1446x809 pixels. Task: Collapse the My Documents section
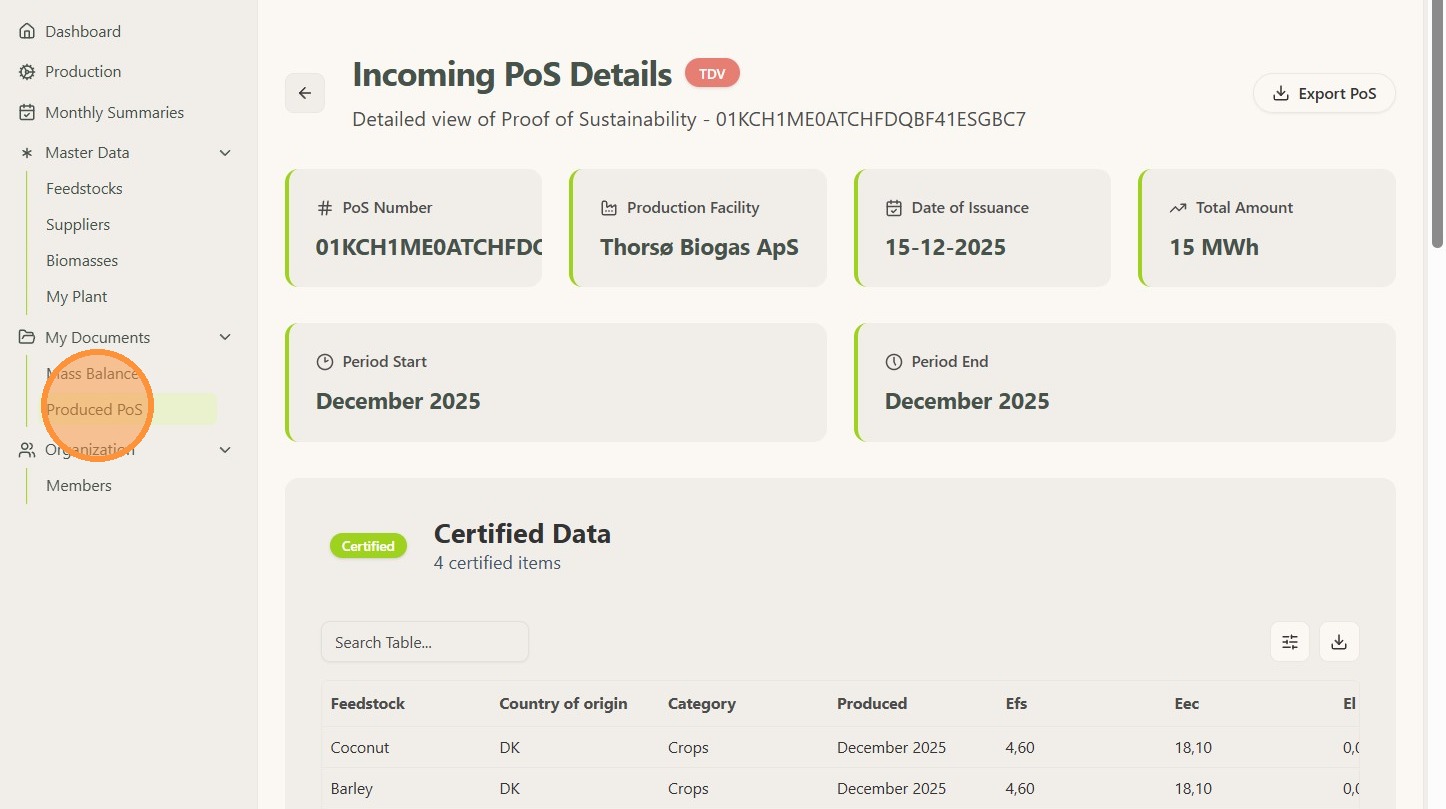[225, 338]
